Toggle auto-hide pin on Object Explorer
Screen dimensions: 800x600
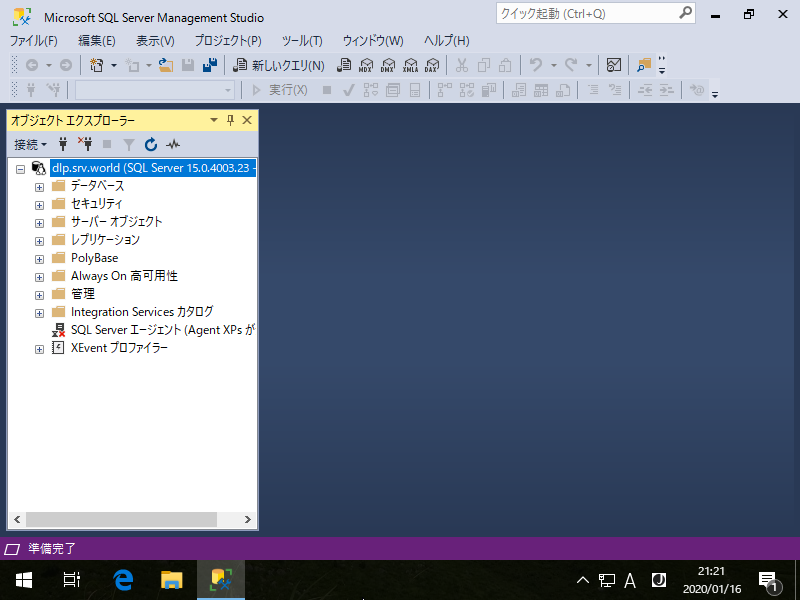(230, 120)
